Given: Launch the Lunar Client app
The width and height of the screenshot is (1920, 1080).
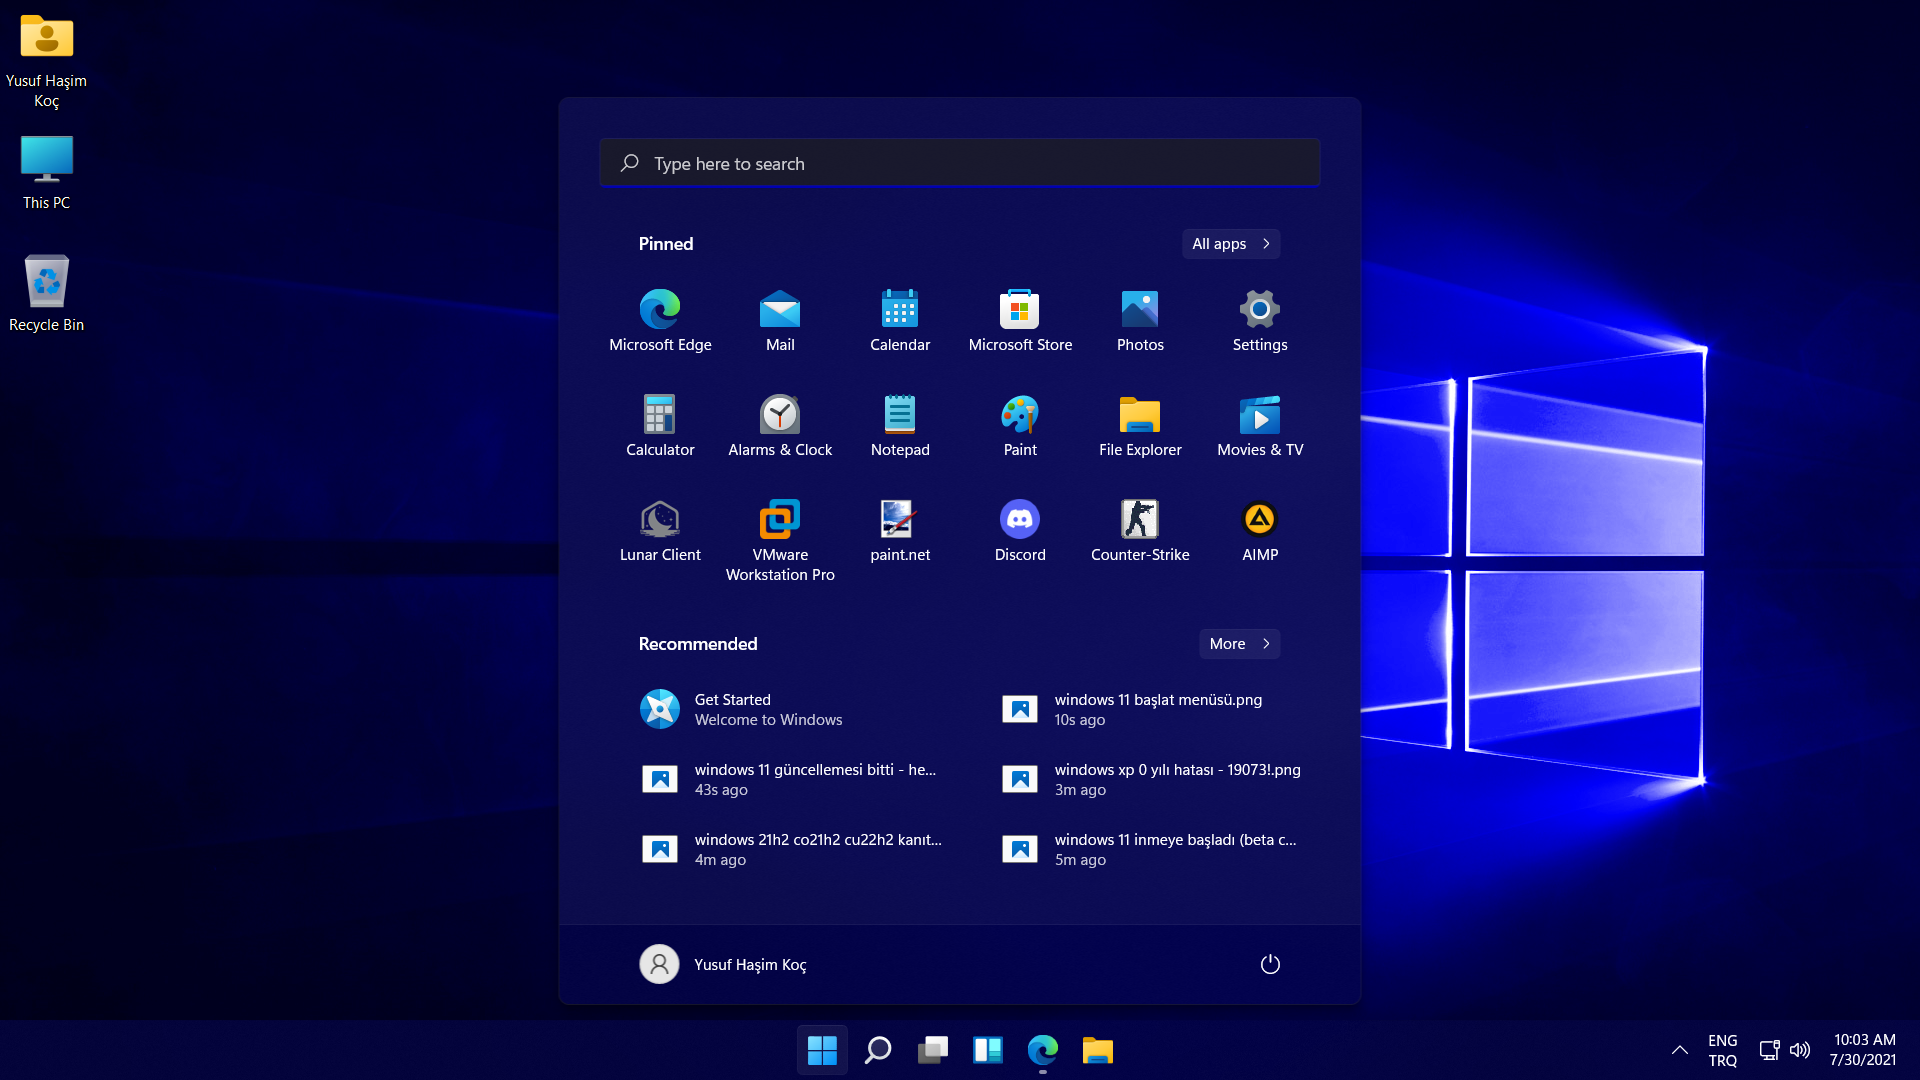Looking at the screenshot, I should pyautogui.click(x=660, y=530).
